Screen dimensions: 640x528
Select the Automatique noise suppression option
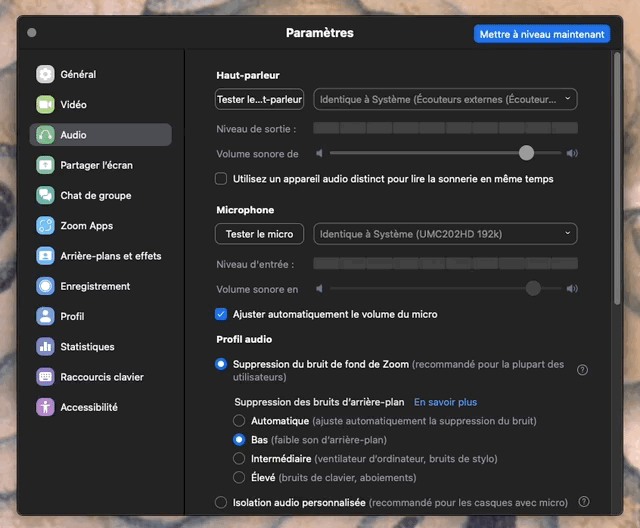pos(239,421)
